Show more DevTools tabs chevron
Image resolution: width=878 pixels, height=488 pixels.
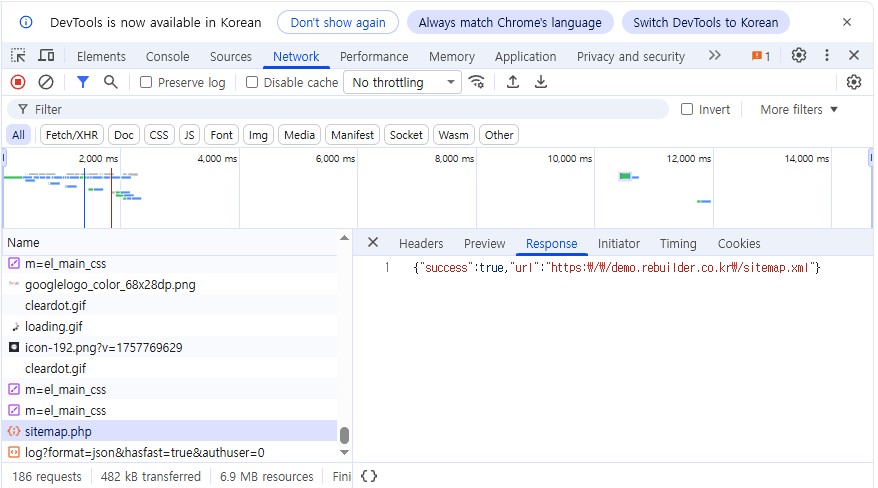714,56
